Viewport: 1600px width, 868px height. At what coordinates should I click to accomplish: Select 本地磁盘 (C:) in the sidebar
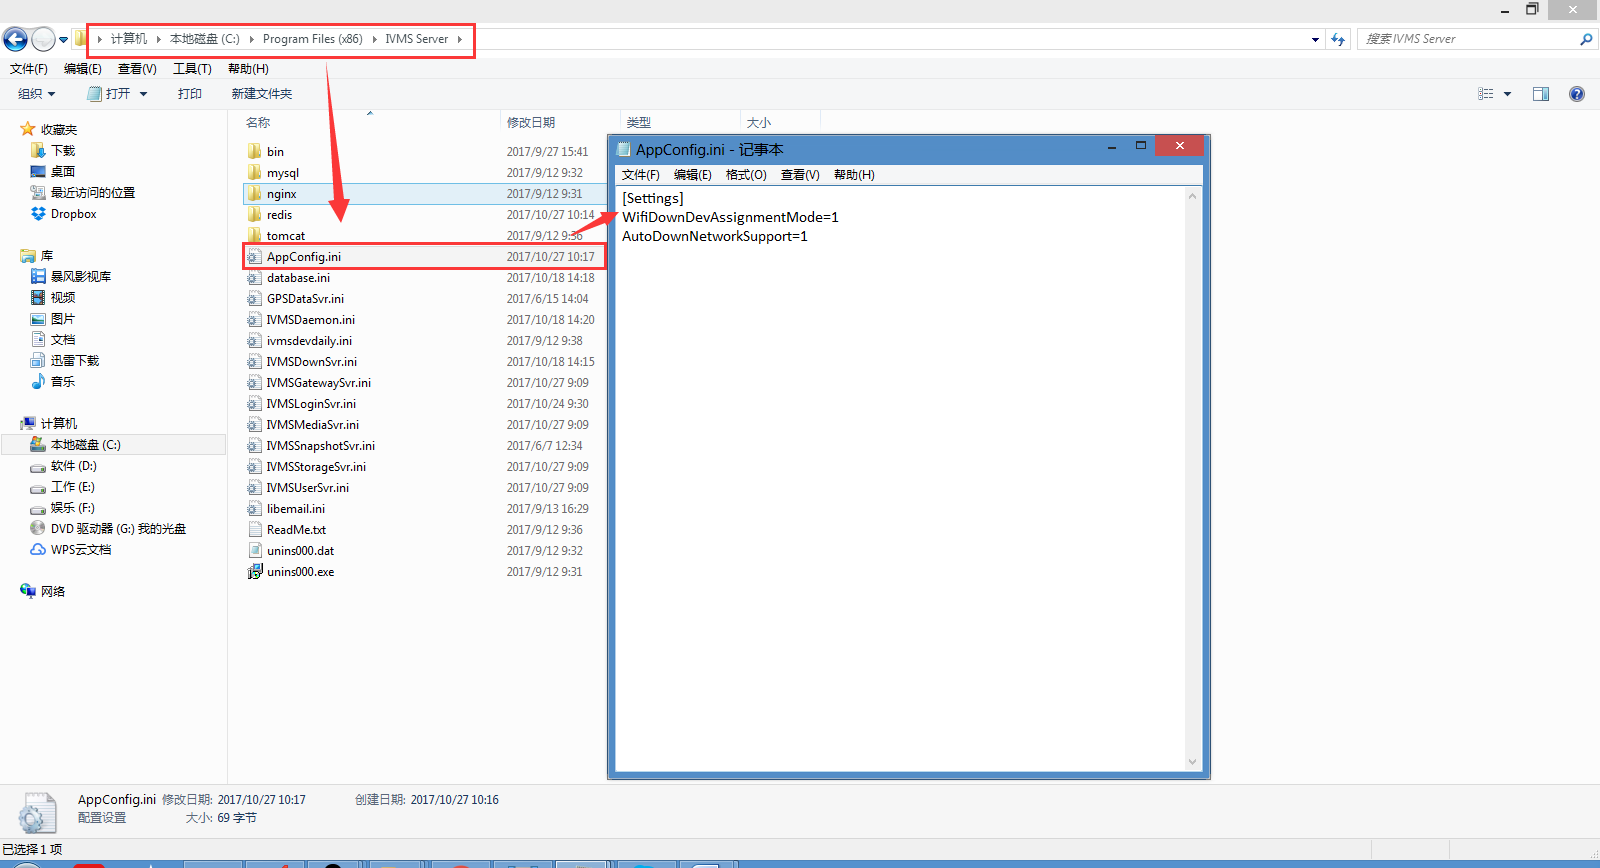[85, 445]
